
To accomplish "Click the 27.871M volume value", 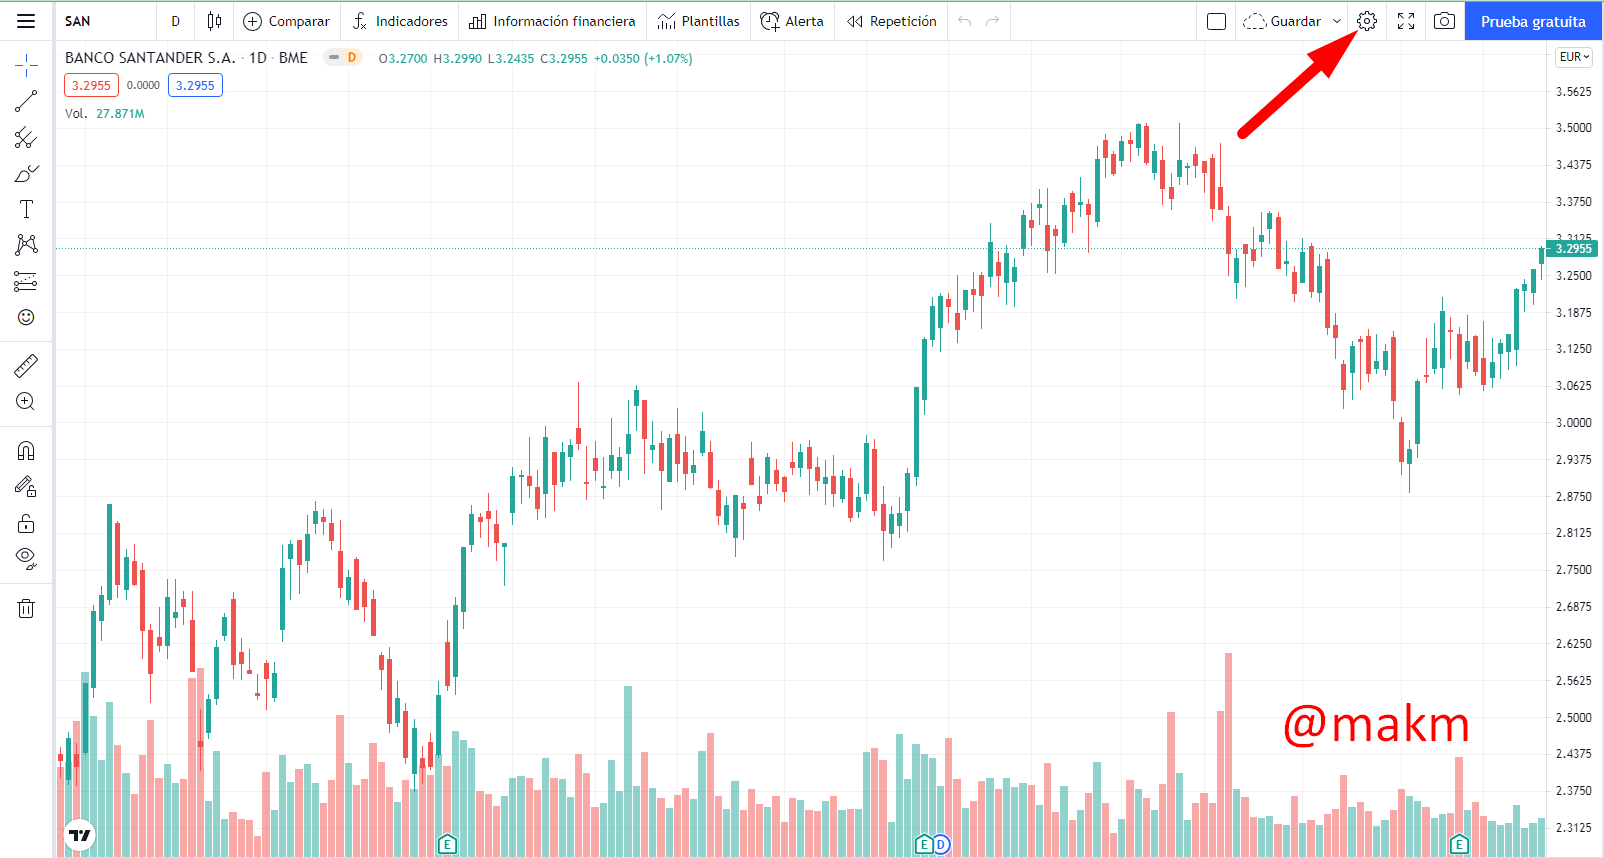I will tap(120, 114).
